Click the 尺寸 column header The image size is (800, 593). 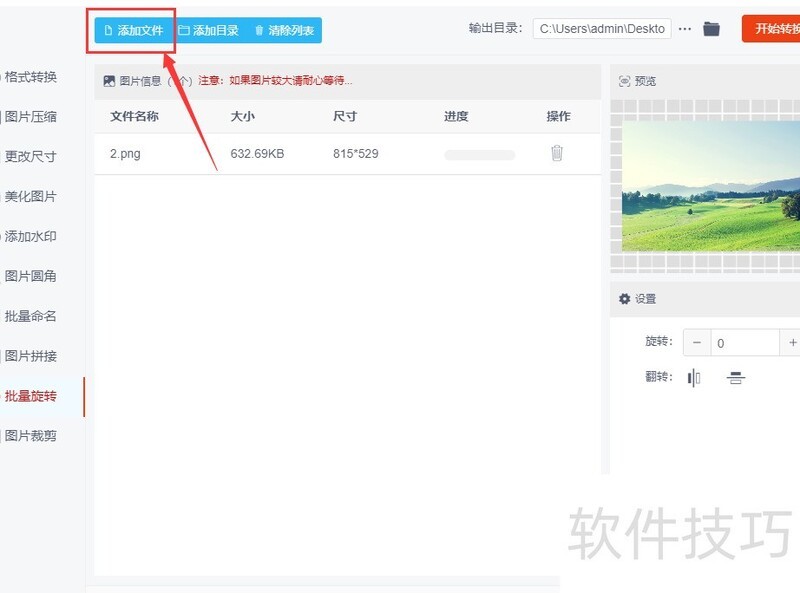click(345, 116)
